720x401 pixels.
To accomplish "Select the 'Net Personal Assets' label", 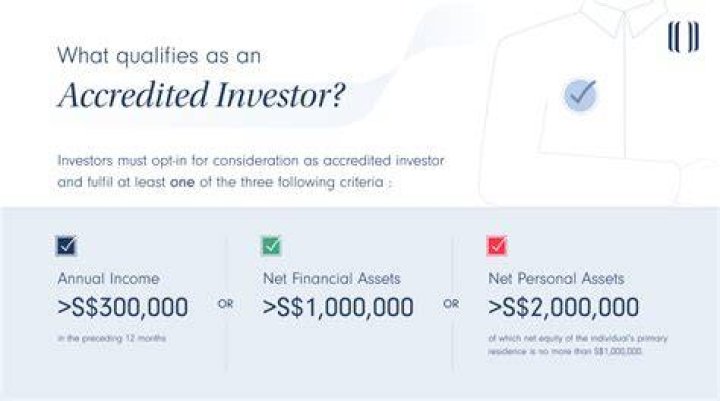I will [x=556, y=278].
